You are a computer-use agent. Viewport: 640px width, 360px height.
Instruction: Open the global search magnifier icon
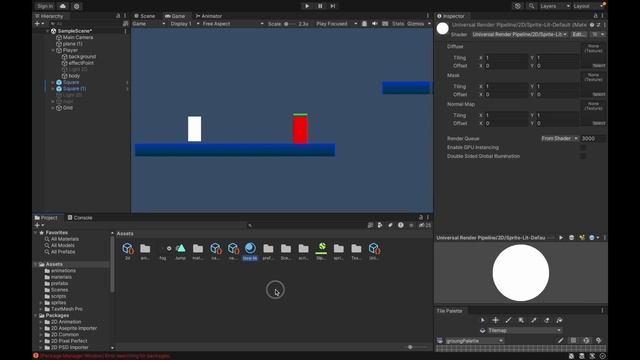point(531,6)
